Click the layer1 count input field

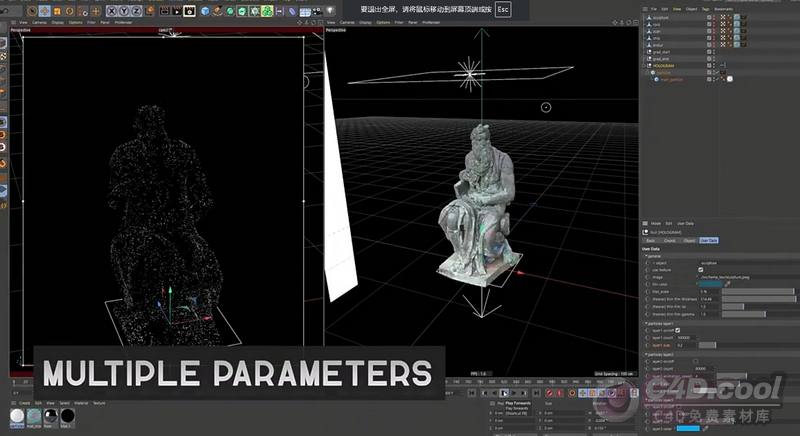[x=685, y=338]
